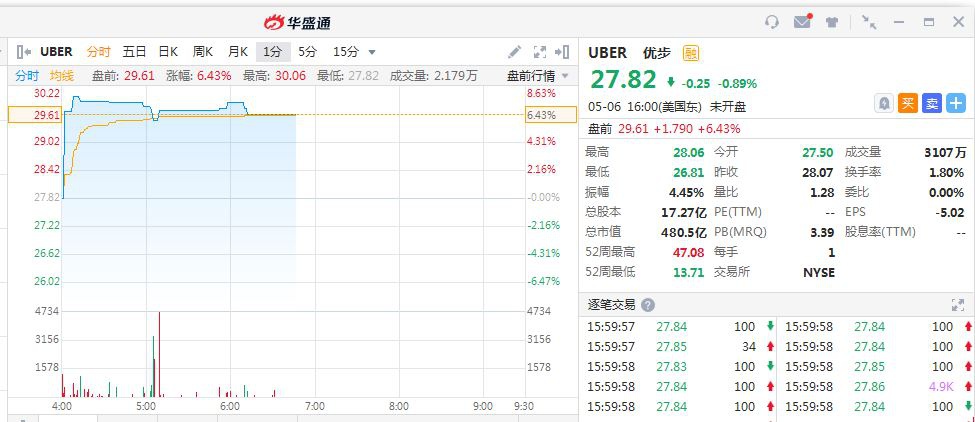Toggle the 均线 average line legend
The image size is (975, 422).
tap(62, 75)
